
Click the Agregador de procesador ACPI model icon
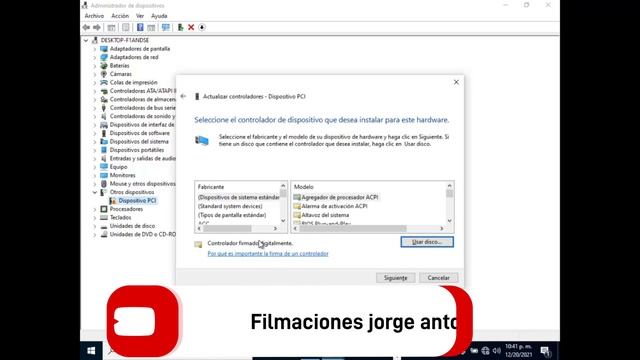pos(297,197)
